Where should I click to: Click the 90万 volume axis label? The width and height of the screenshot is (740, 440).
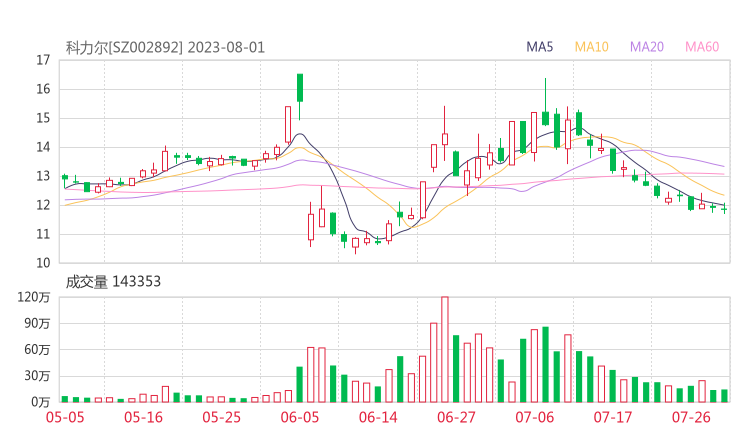click(37, 323)
